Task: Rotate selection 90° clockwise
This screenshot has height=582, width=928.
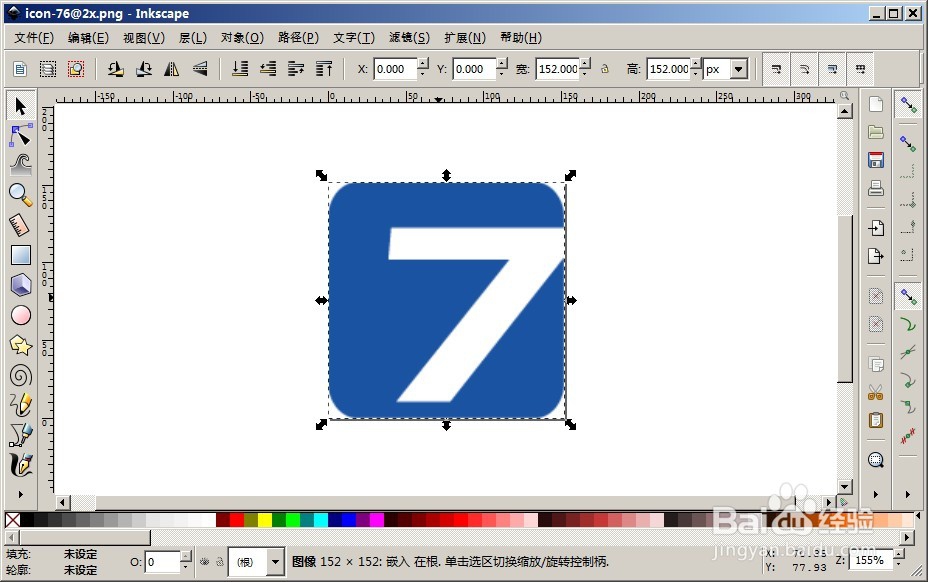Action: coord(144,69)
